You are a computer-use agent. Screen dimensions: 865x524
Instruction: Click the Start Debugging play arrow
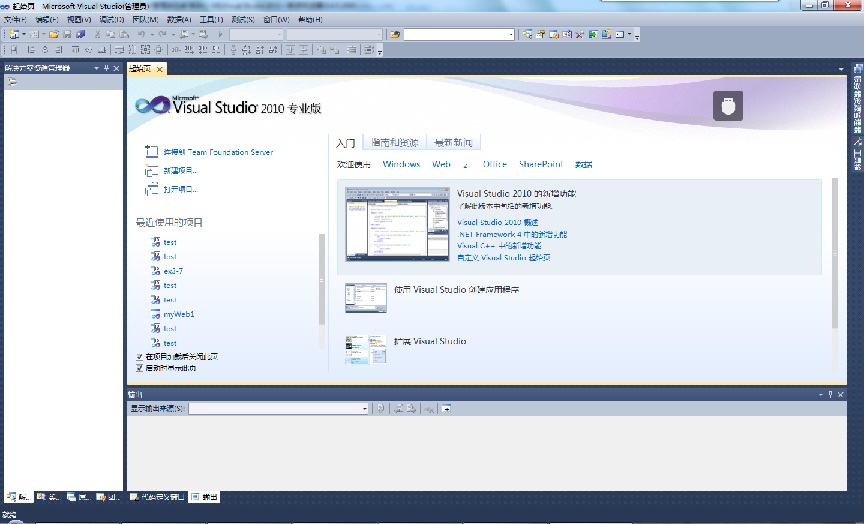[220, 34]
